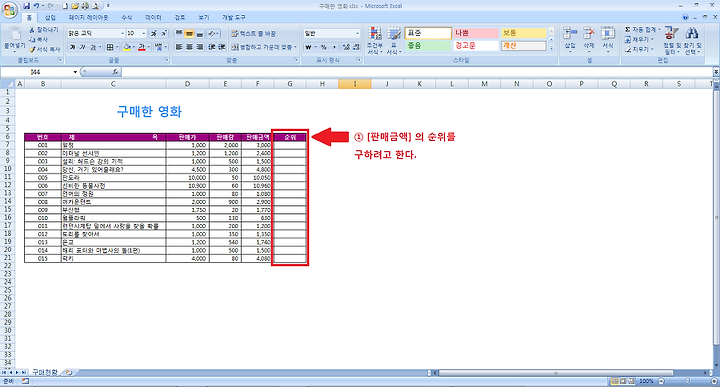Apply currency (₩) number format

tap(308, 47)
